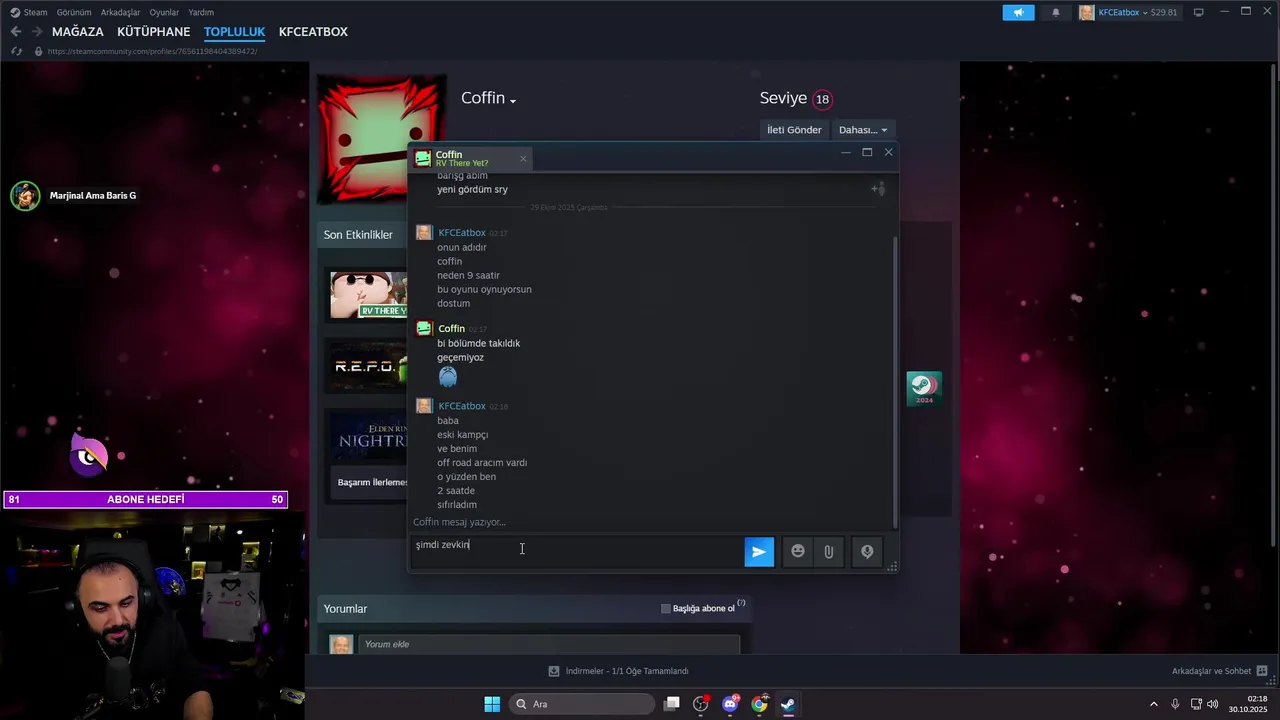
Task: Tick the Başlığa abone ol checkbox
Action: 666,608
